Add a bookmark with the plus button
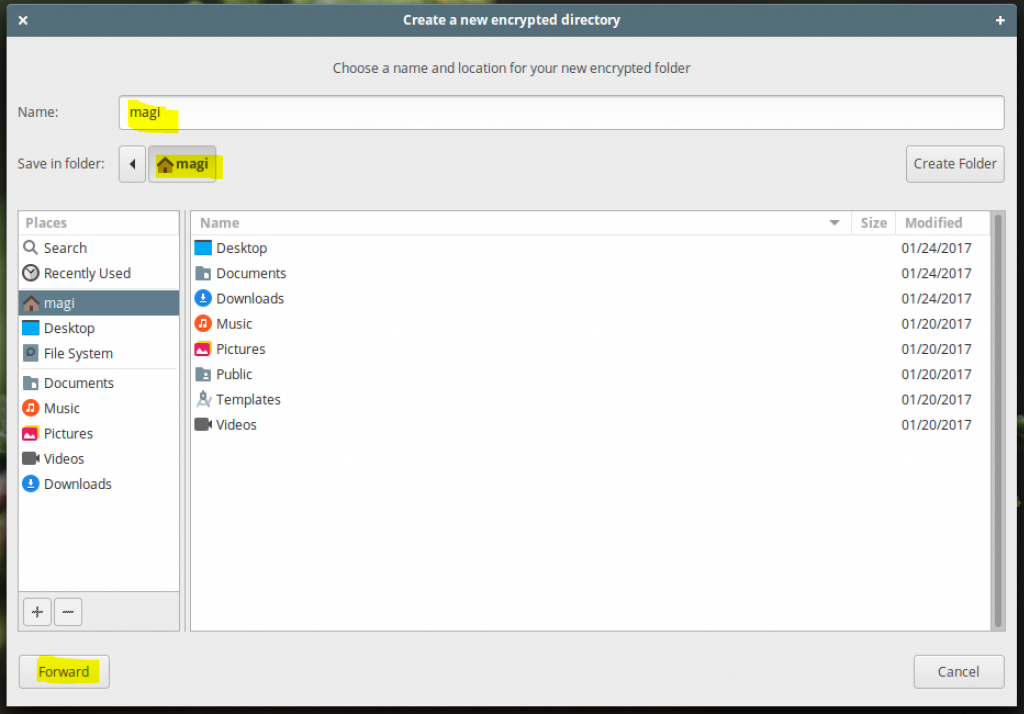The height and width of the screenshot is (714, 1024). coord(37,611)
